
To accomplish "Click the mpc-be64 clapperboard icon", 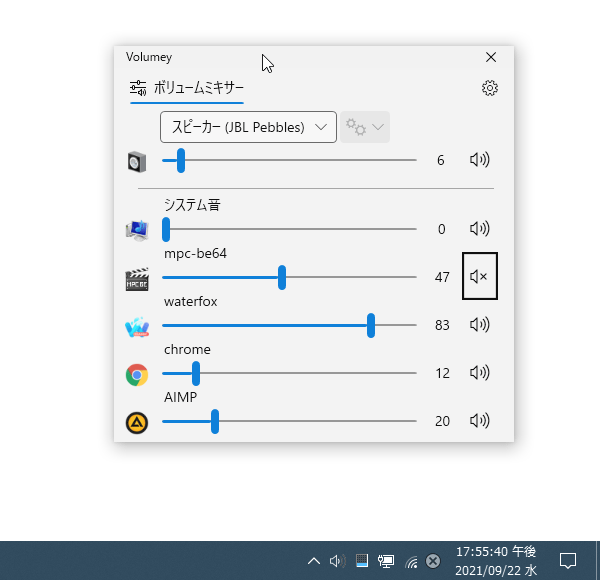I will [137, 279].
